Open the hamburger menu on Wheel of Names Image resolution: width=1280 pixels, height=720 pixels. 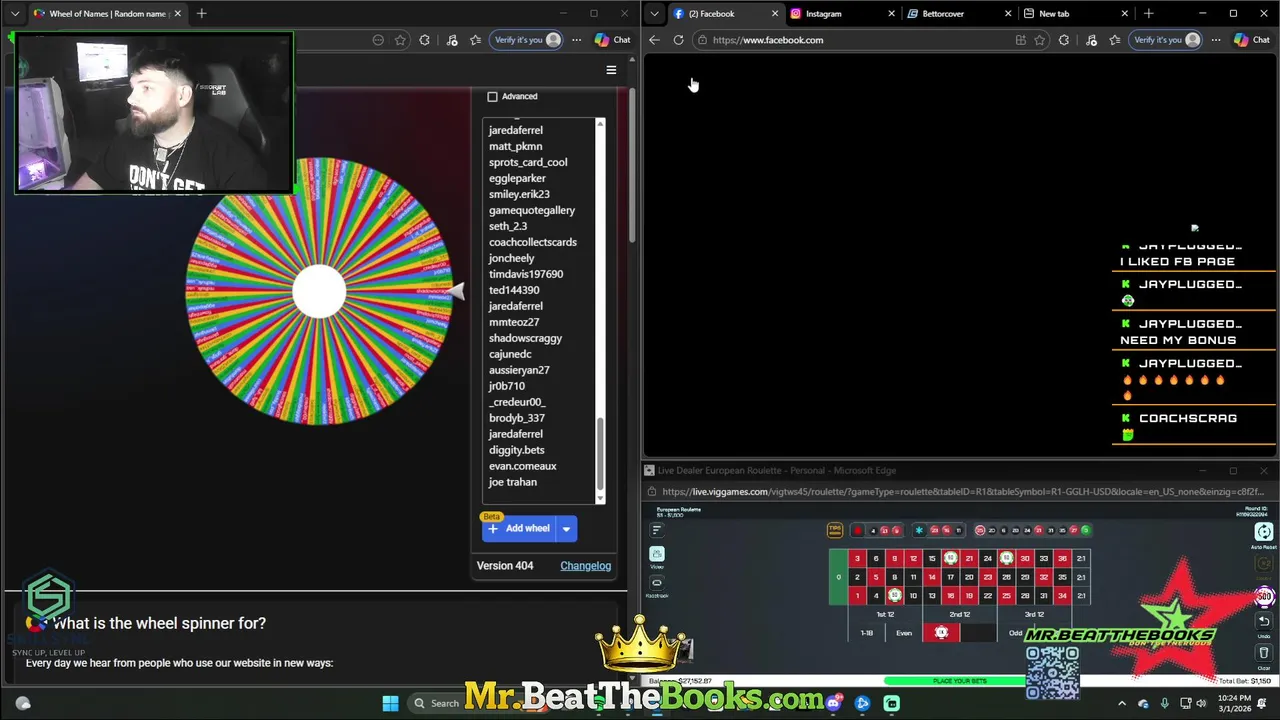tap(611, 70)
